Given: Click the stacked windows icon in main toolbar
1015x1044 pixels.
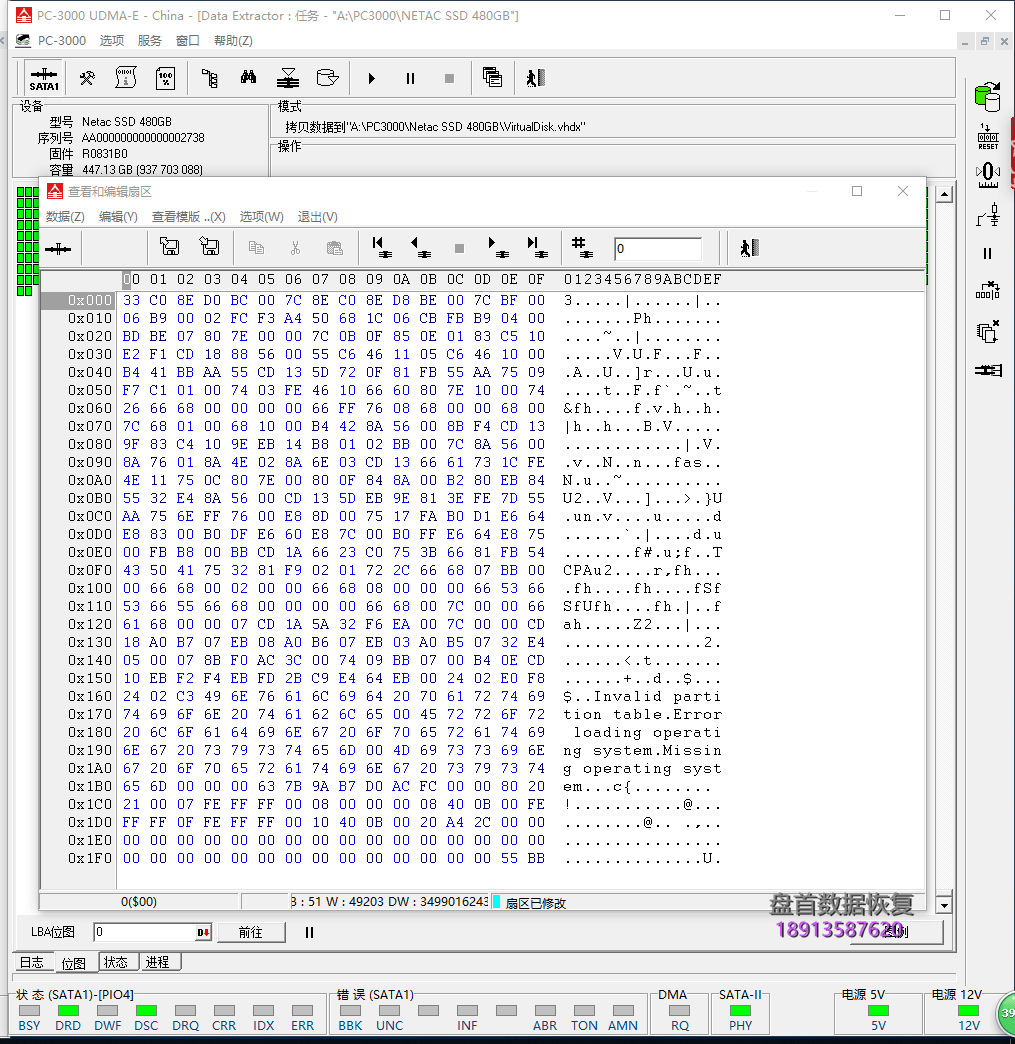Looking at the screenshot, I should (x=492, y=78).
